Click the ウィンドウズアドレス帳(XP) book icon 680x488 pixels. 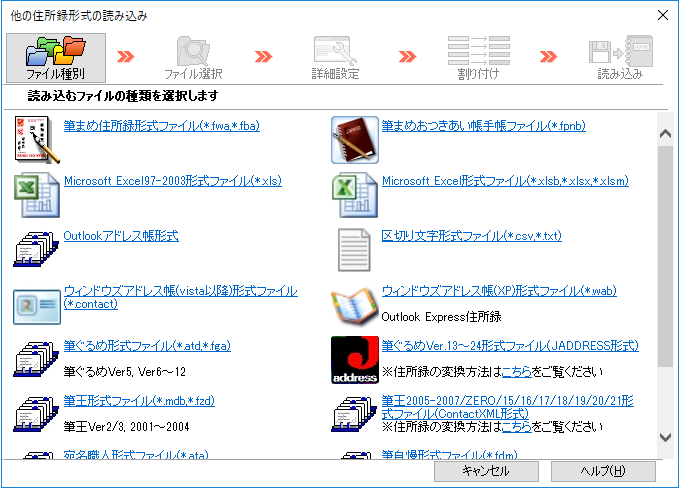pyautogui.click(x=354, y=305)
